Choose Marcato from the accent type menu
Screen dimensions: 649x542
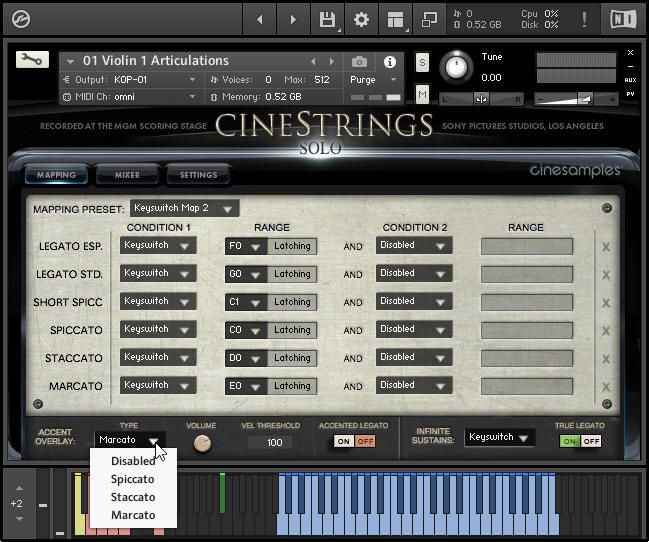coord(133,515)
